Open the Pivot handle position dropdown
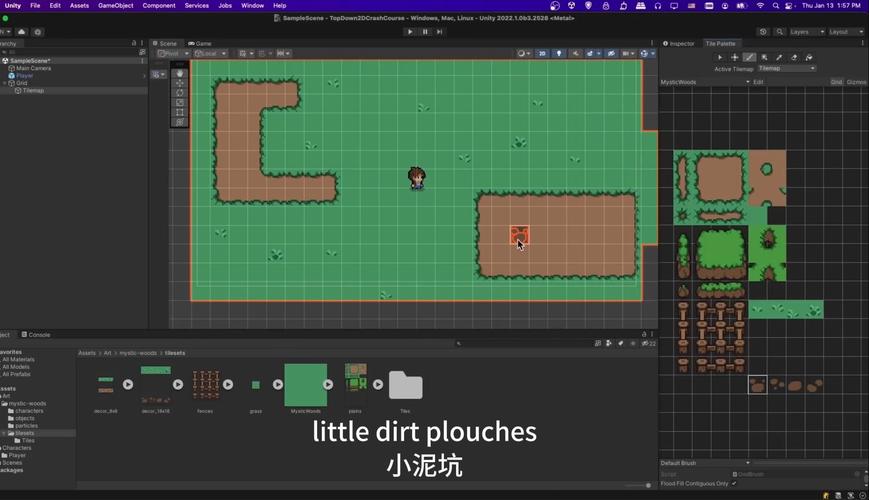This screenshot has width=869, height=500. click(173, 53)
